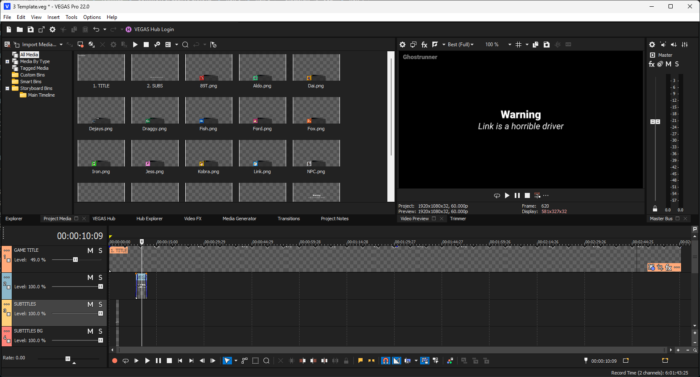Viewport: 700px width, 377px height.
Task: Mute the Master bus
Action: [668, 64]
